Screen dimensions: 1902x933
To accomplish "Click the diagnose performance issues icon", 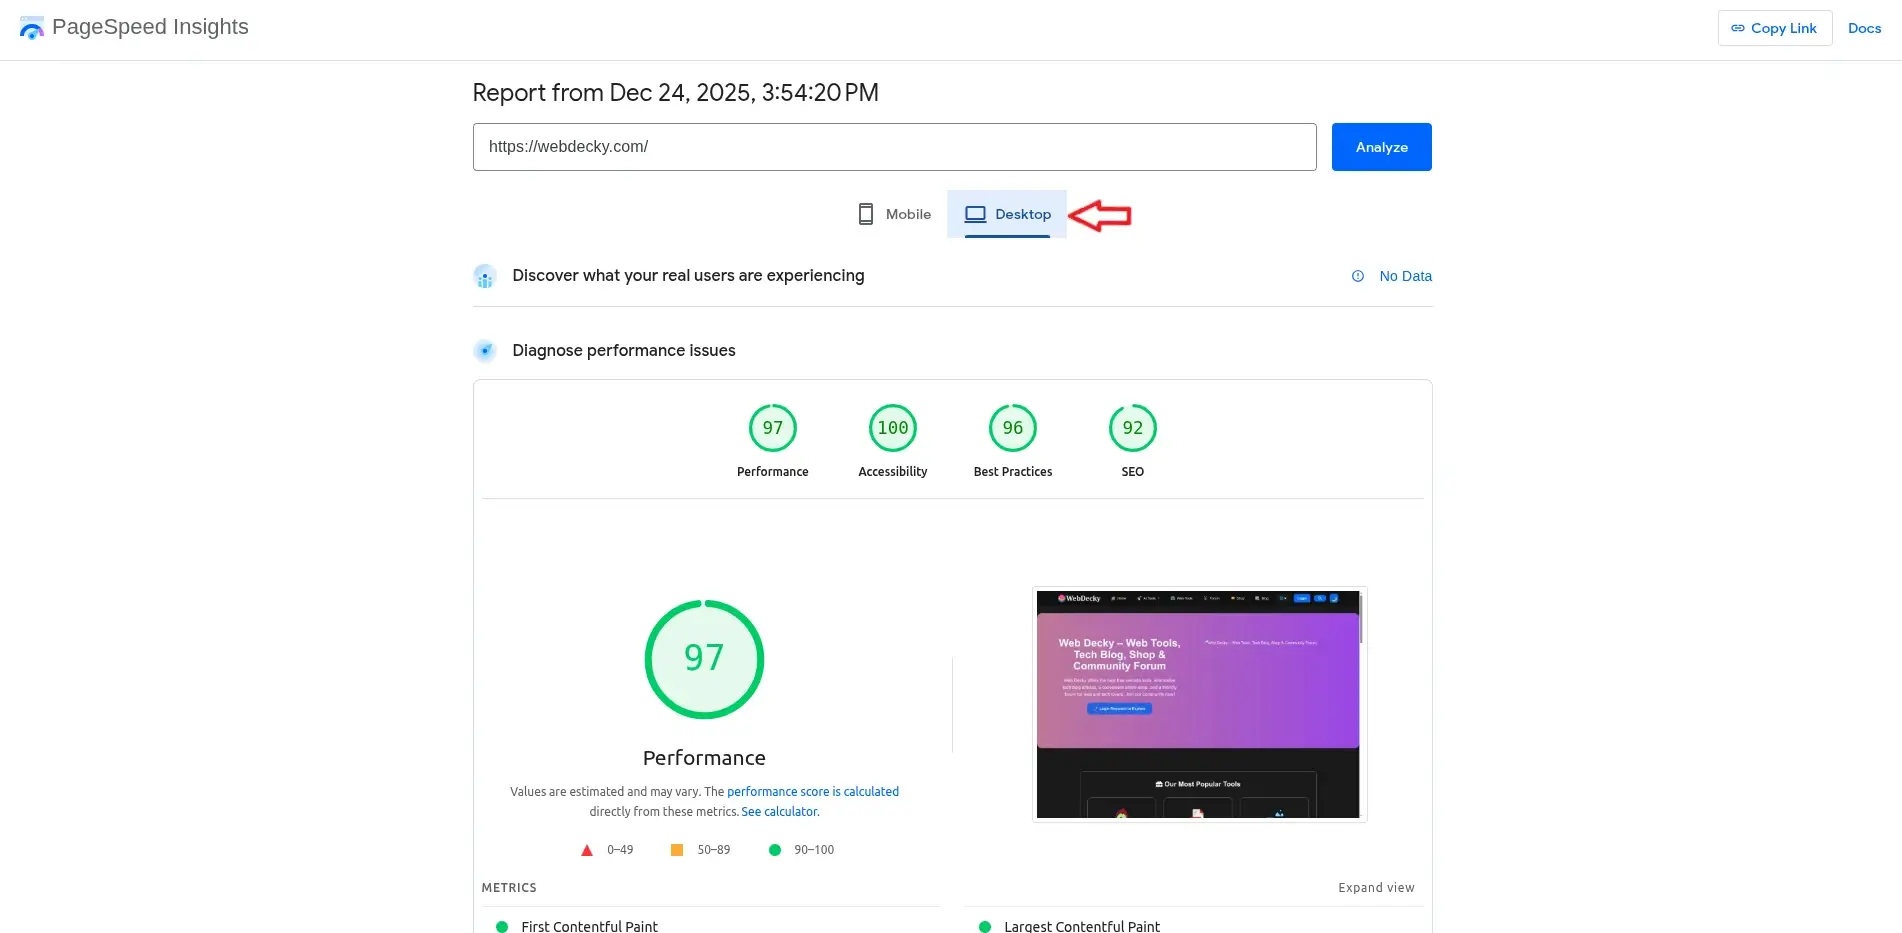I will [x=485, y=351].
